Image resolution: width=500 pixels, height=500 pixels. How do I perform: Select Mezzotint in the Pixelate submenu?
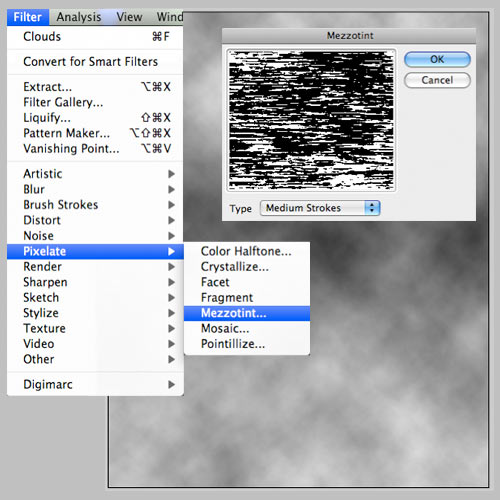tap(247, 313)
